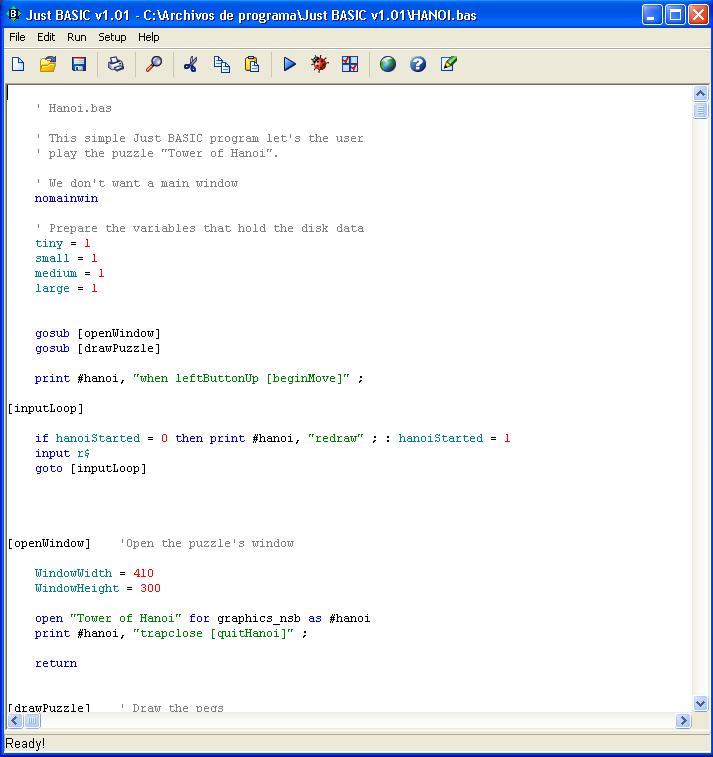
Task: Click the New file icon
Action: (x=18, y=64)
